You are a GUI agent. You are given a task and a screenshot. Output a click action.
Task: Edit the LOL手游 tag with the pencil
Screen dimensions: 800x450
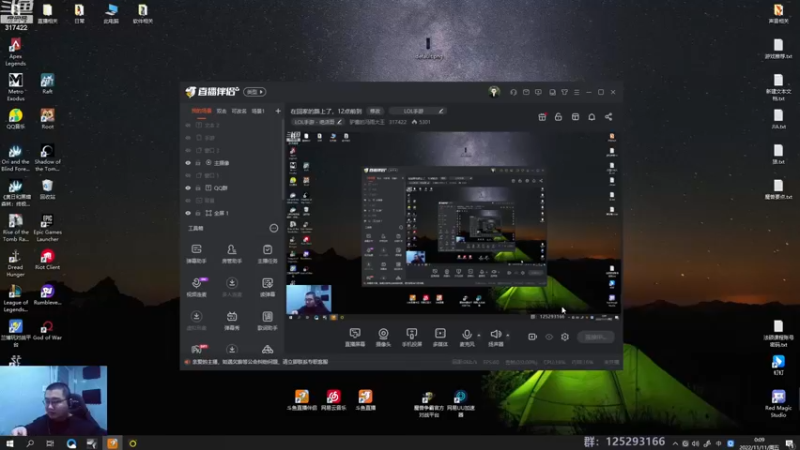[441, 111]
